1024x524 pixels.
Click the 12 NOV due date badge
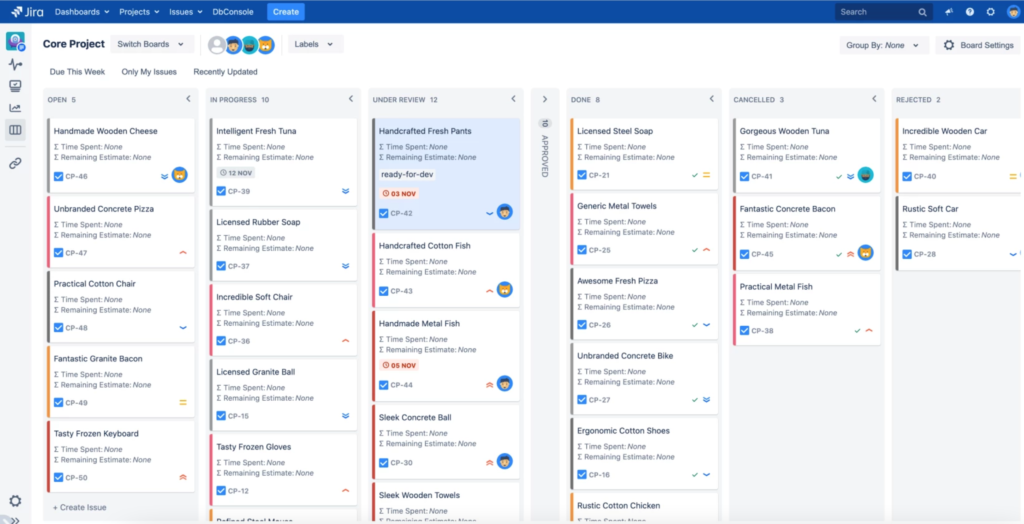tap(236, 173)
